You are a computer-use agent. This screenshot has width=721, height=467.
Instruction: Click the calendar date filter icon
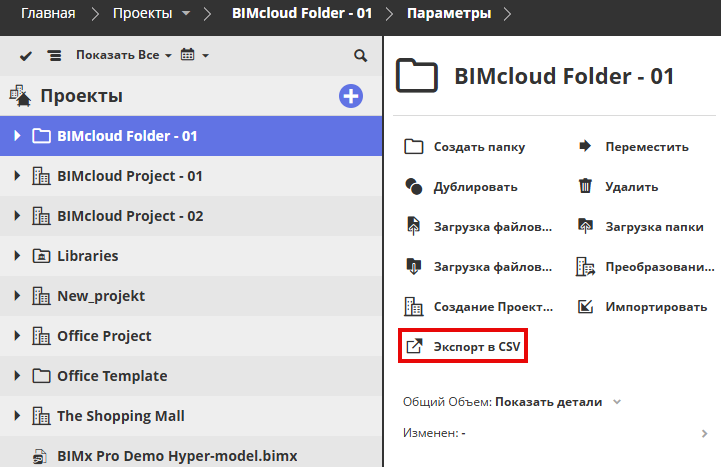point(187,54)
